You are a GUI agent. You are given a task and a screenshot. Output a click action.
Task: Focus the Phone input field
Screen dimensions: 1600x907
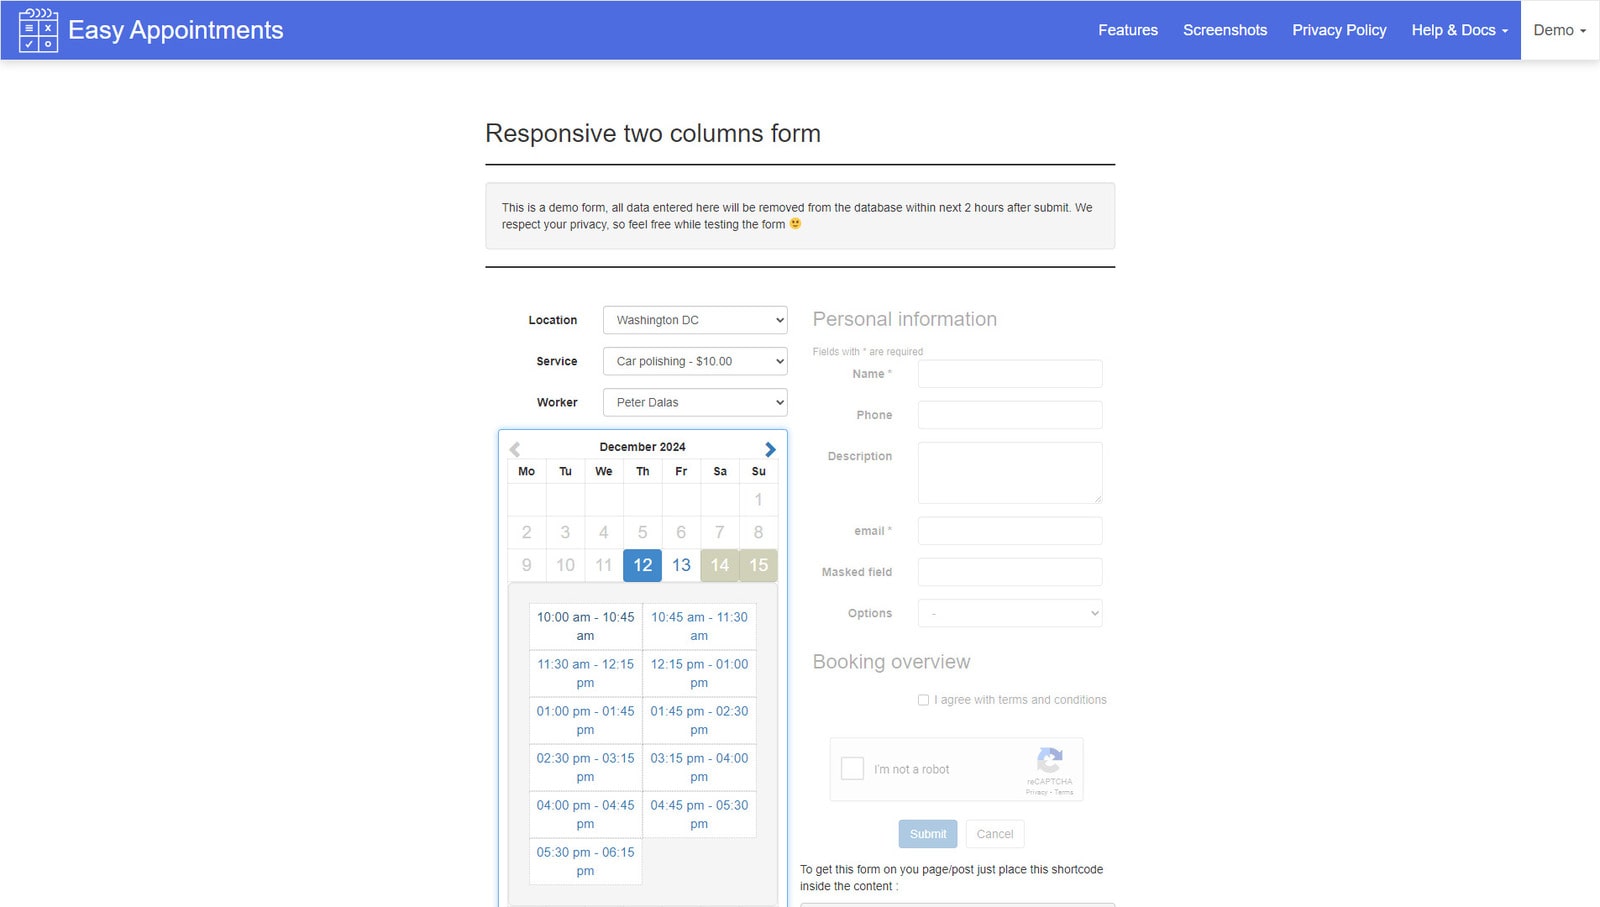click(1010, 415)
